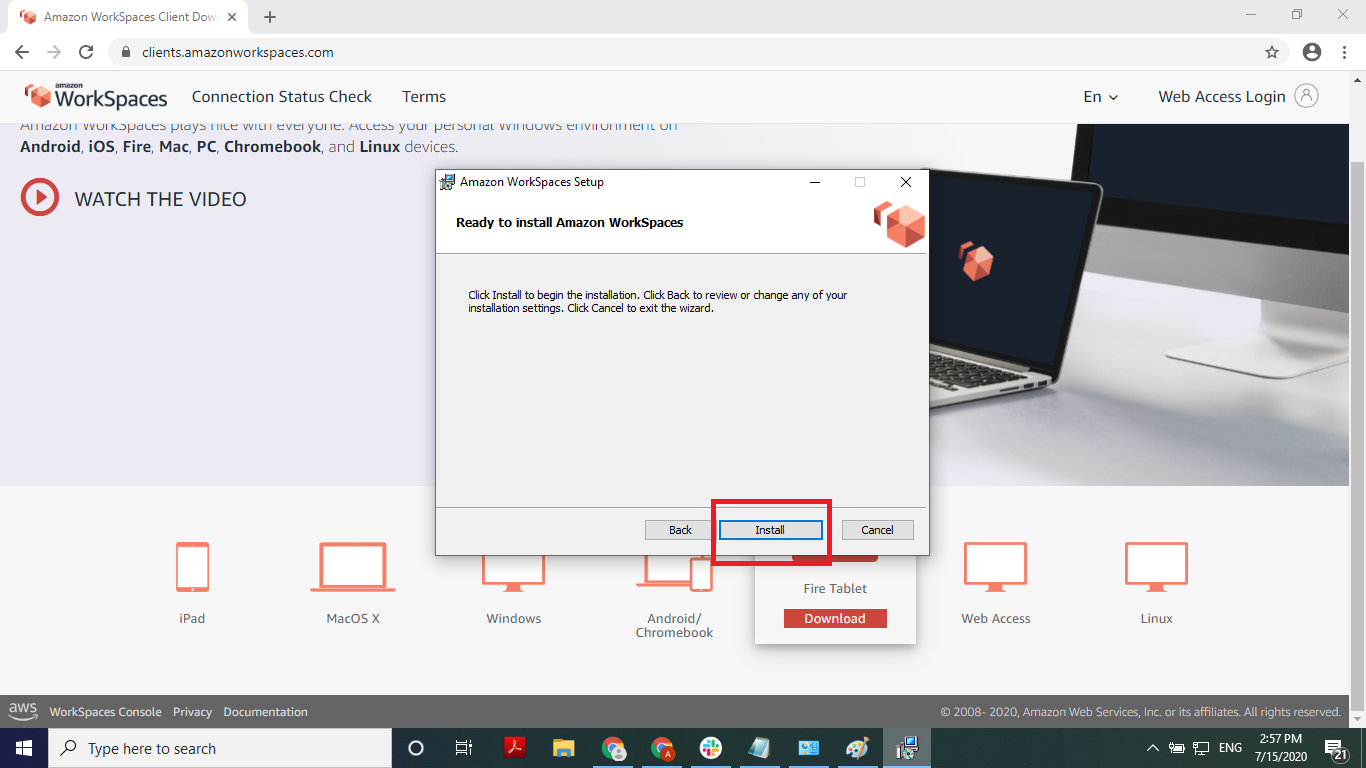This screenshot has width=1366, height=768.
Task: Open the Documentation footer link
Action: click(x=265, y=712)
